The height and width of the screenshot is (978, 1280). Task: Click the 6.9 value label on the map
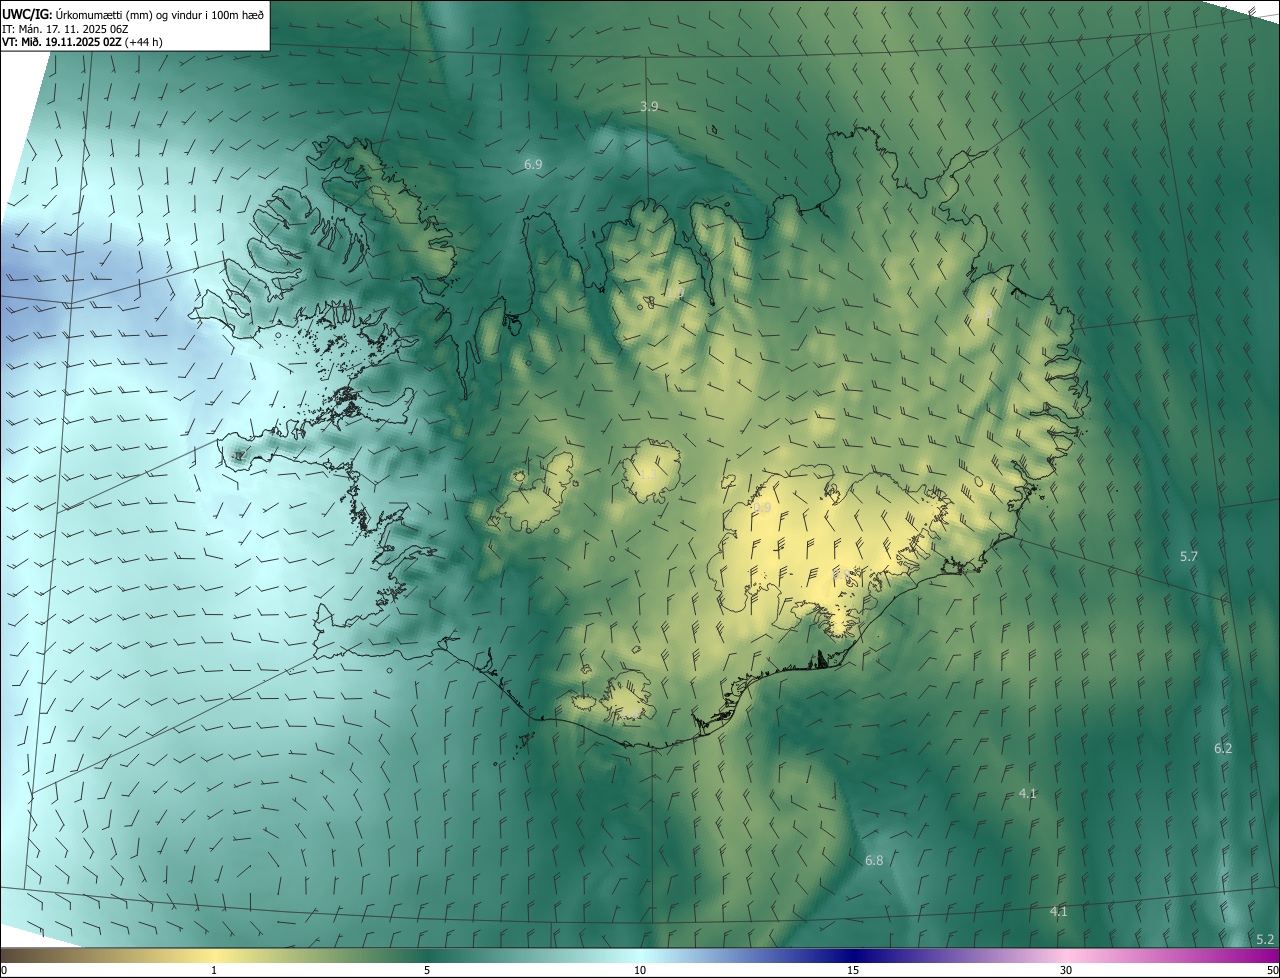click(533, 163)
